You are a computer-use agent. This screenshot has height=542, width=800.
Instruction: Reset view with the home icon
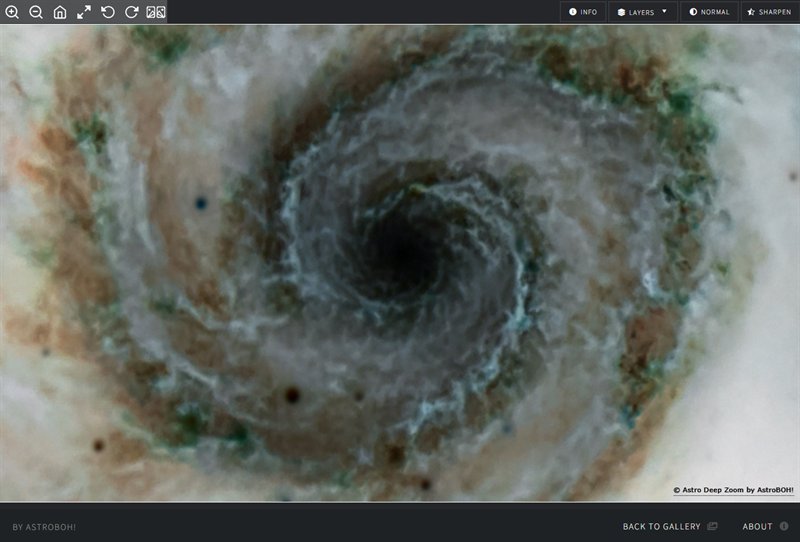click(x=60, y=12)
